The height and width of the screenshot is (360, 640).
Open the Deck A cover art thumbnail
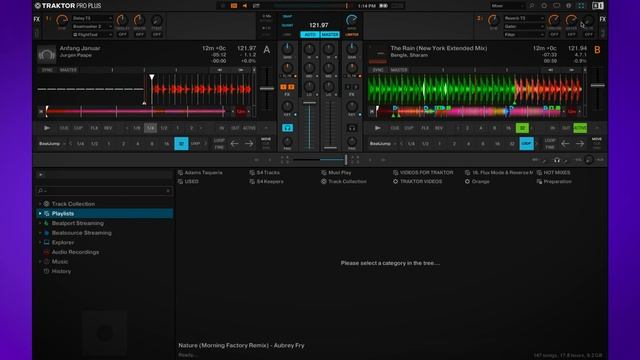[47, 55]
